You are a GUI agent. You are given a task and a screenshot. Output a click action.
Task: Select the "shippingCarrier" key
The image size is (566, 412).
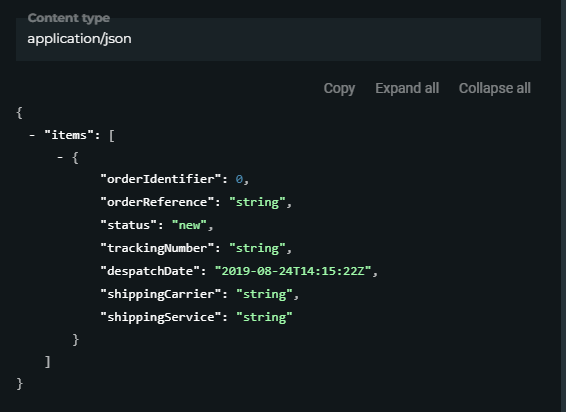click(161, 294)
